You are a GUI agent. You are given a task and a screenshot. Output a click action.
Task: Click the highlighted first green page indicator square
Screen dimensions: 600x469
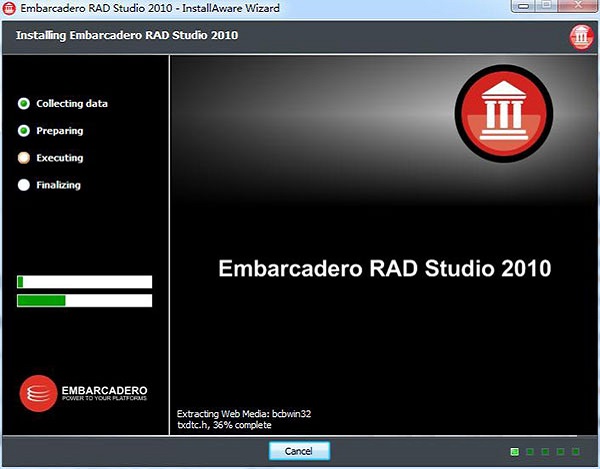coord(515,452)
